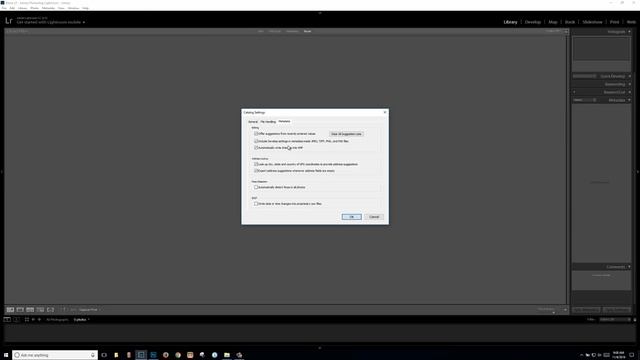Image resolution: width=640 pixels, height=360 pixels.
Task: Go forward with the filmstrip right arrow
Action: (39, 320)
